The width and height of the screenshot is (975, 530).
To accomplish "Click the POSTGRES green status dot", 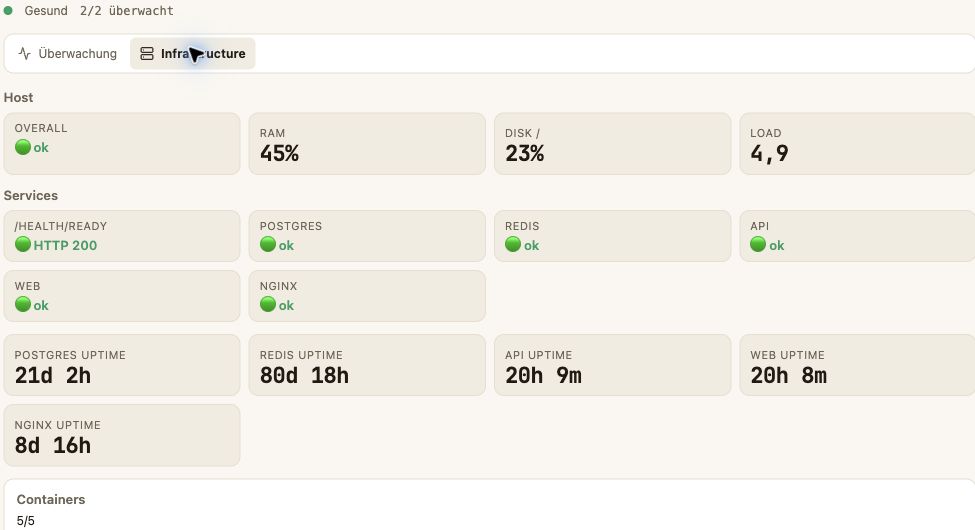I will (x=268, y=244).
